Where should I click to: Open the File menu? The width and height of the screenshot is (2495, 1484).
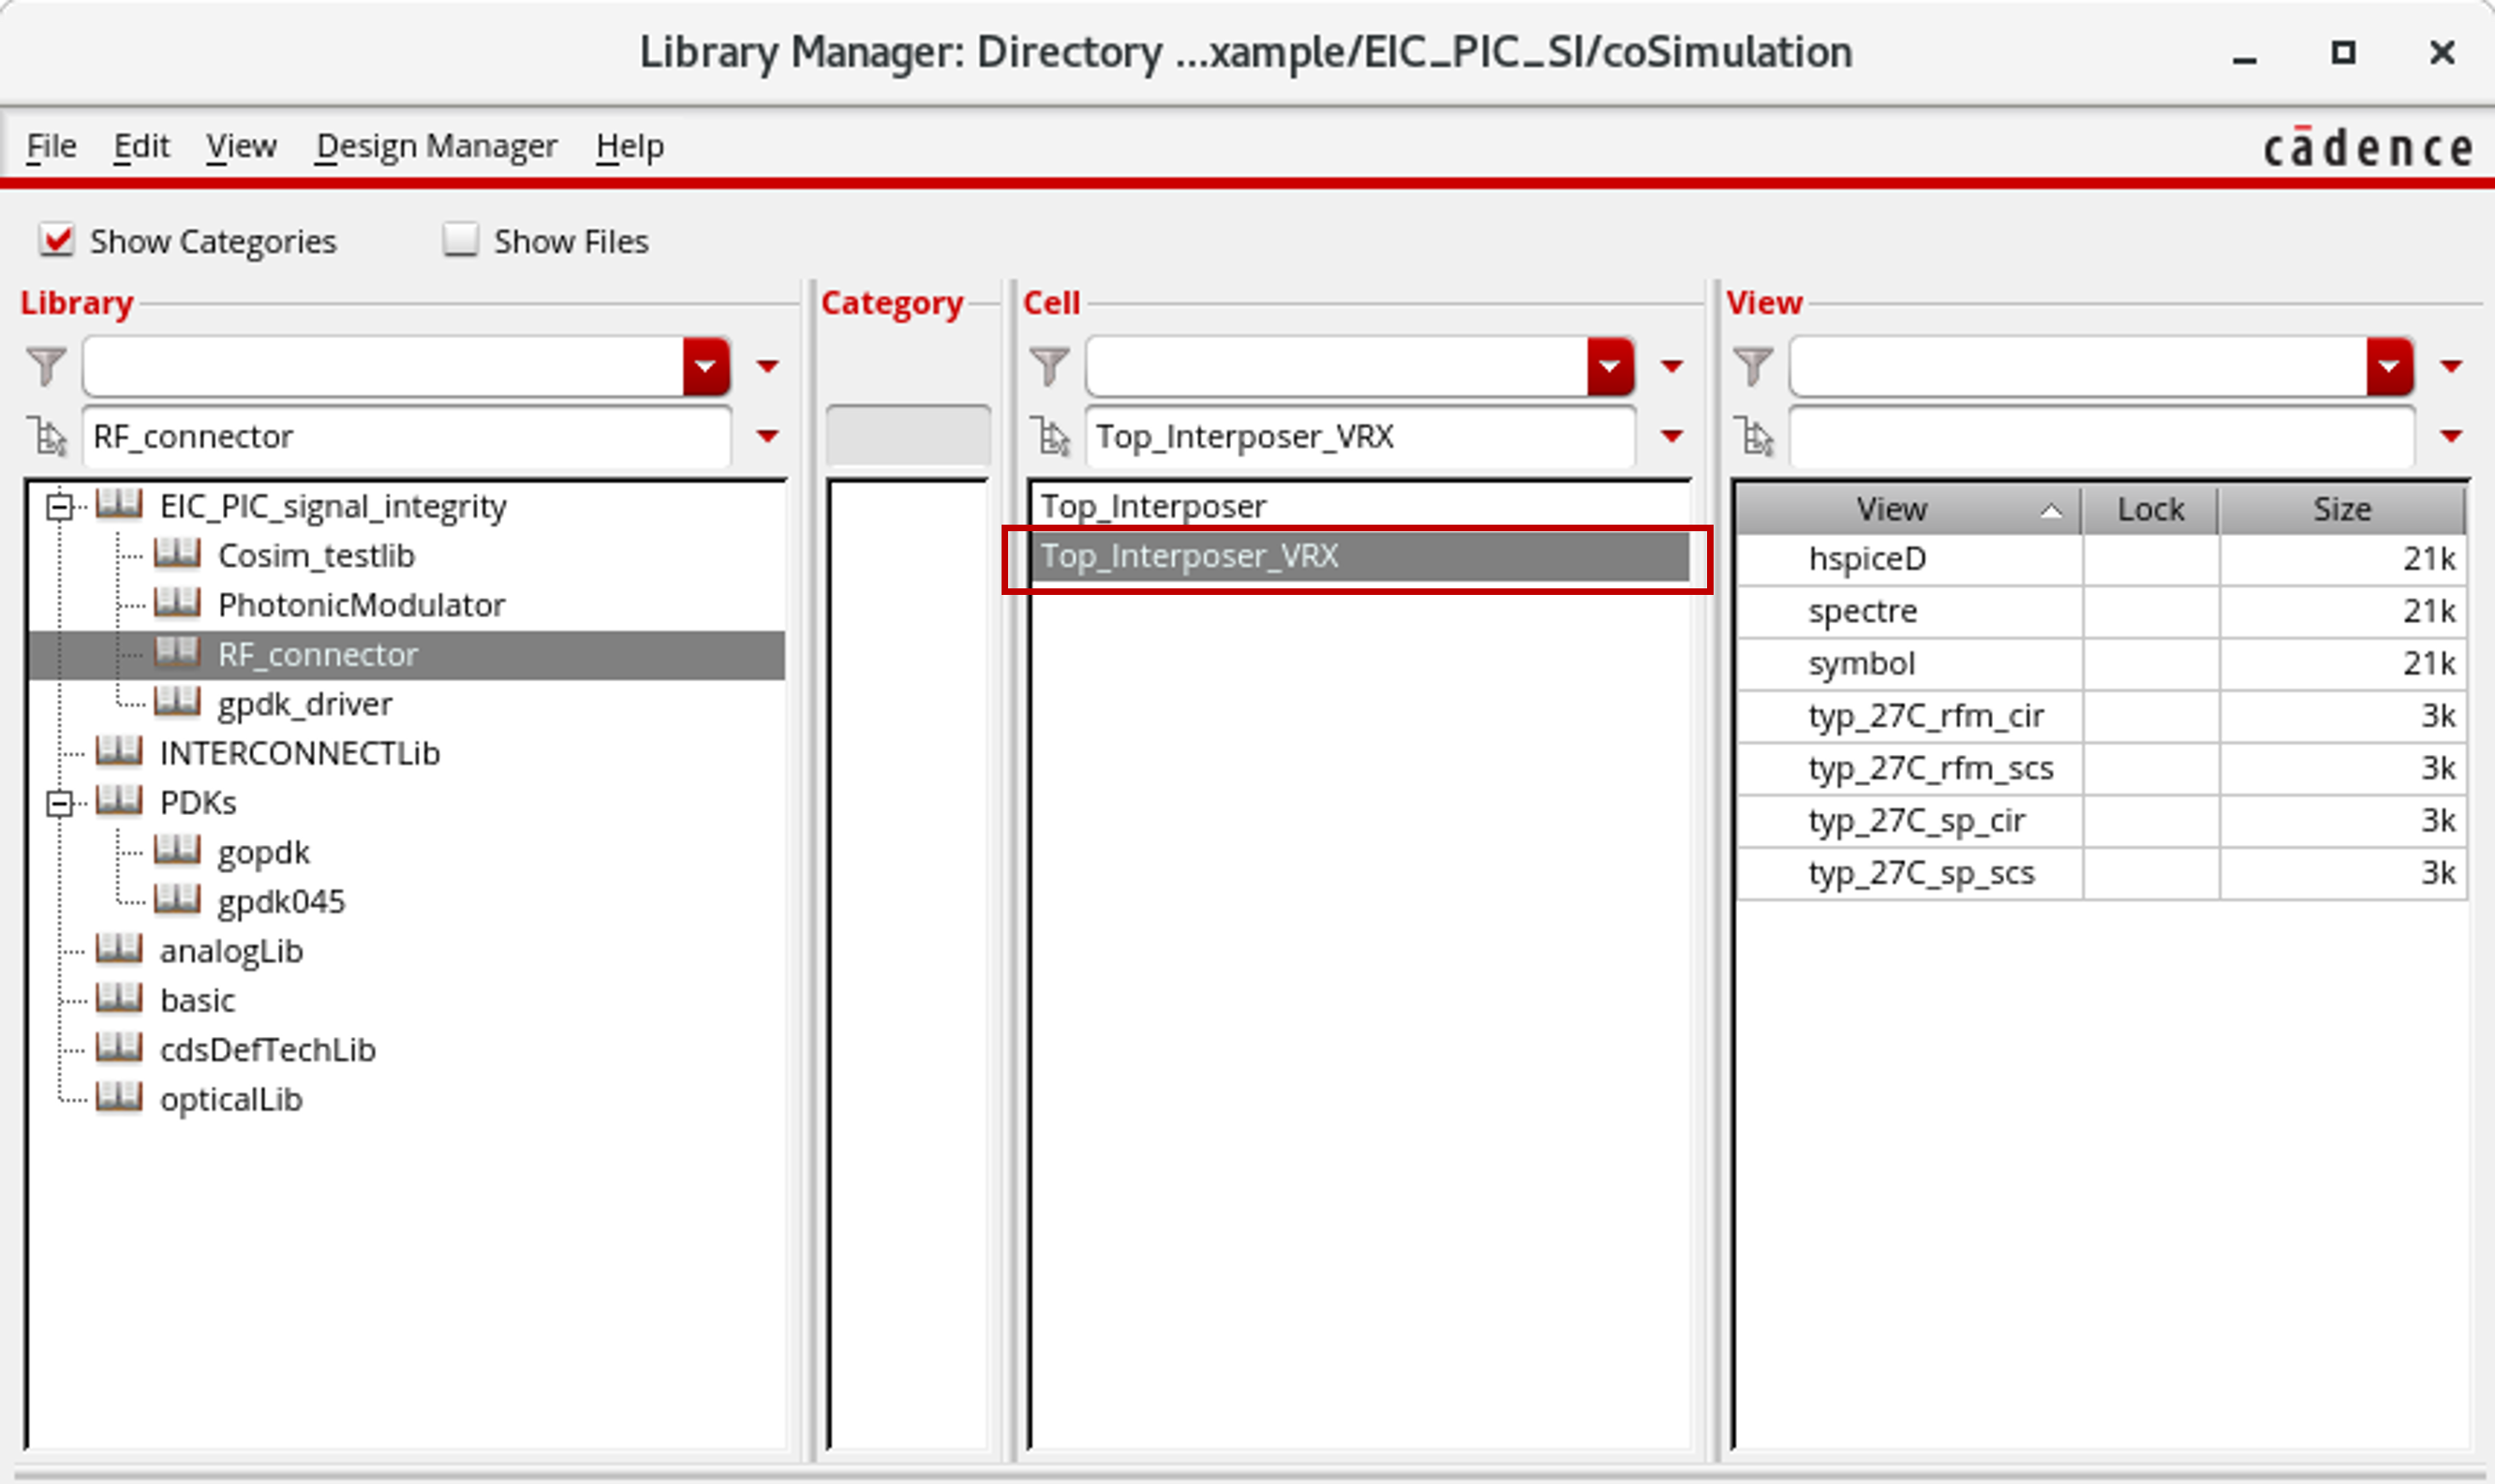coord(51,146)
